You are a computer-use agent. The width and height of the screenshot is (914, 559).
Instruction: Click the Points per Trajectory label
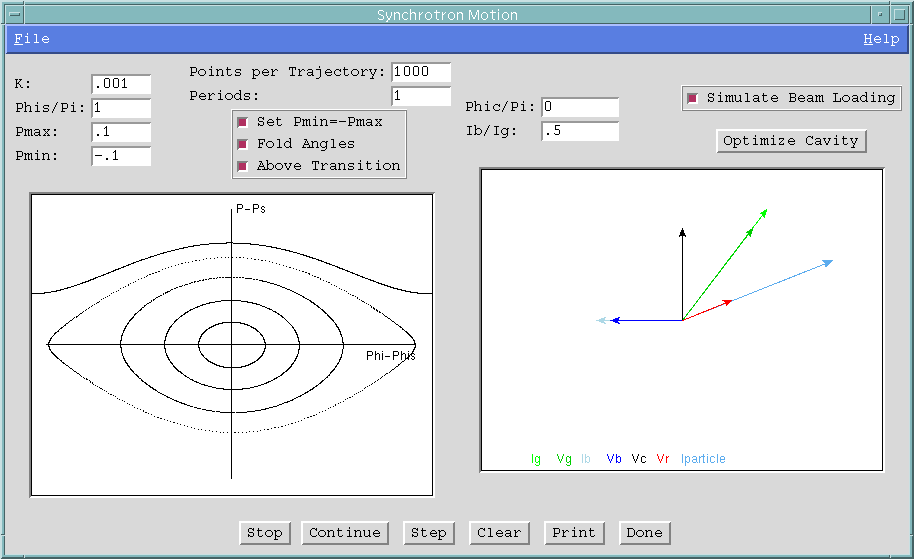[x=287, y=72]
